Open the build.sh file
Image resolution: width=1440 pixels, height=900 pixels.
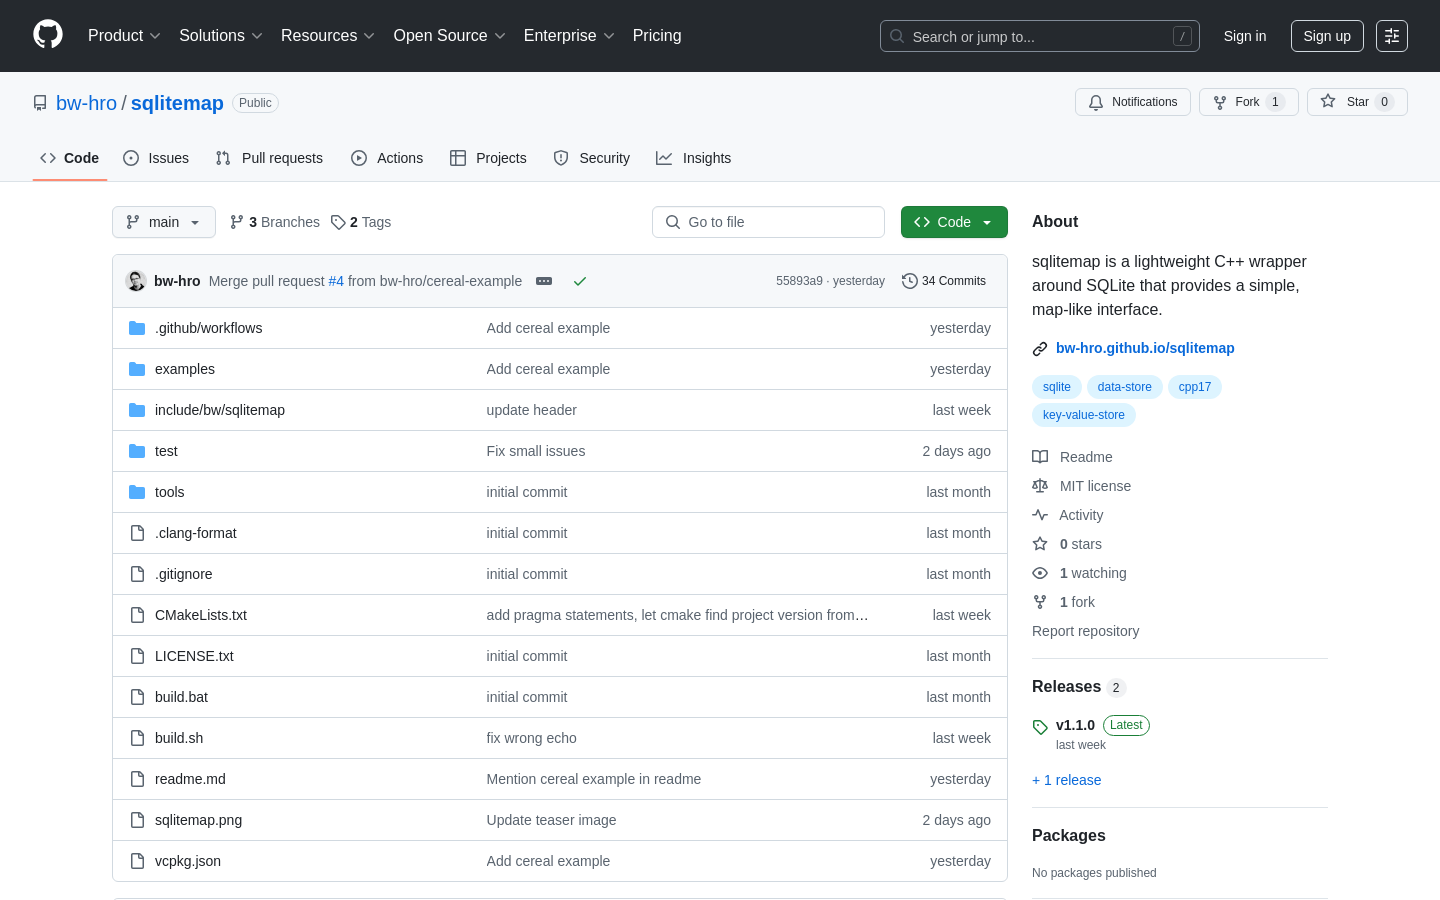(179, 738)
